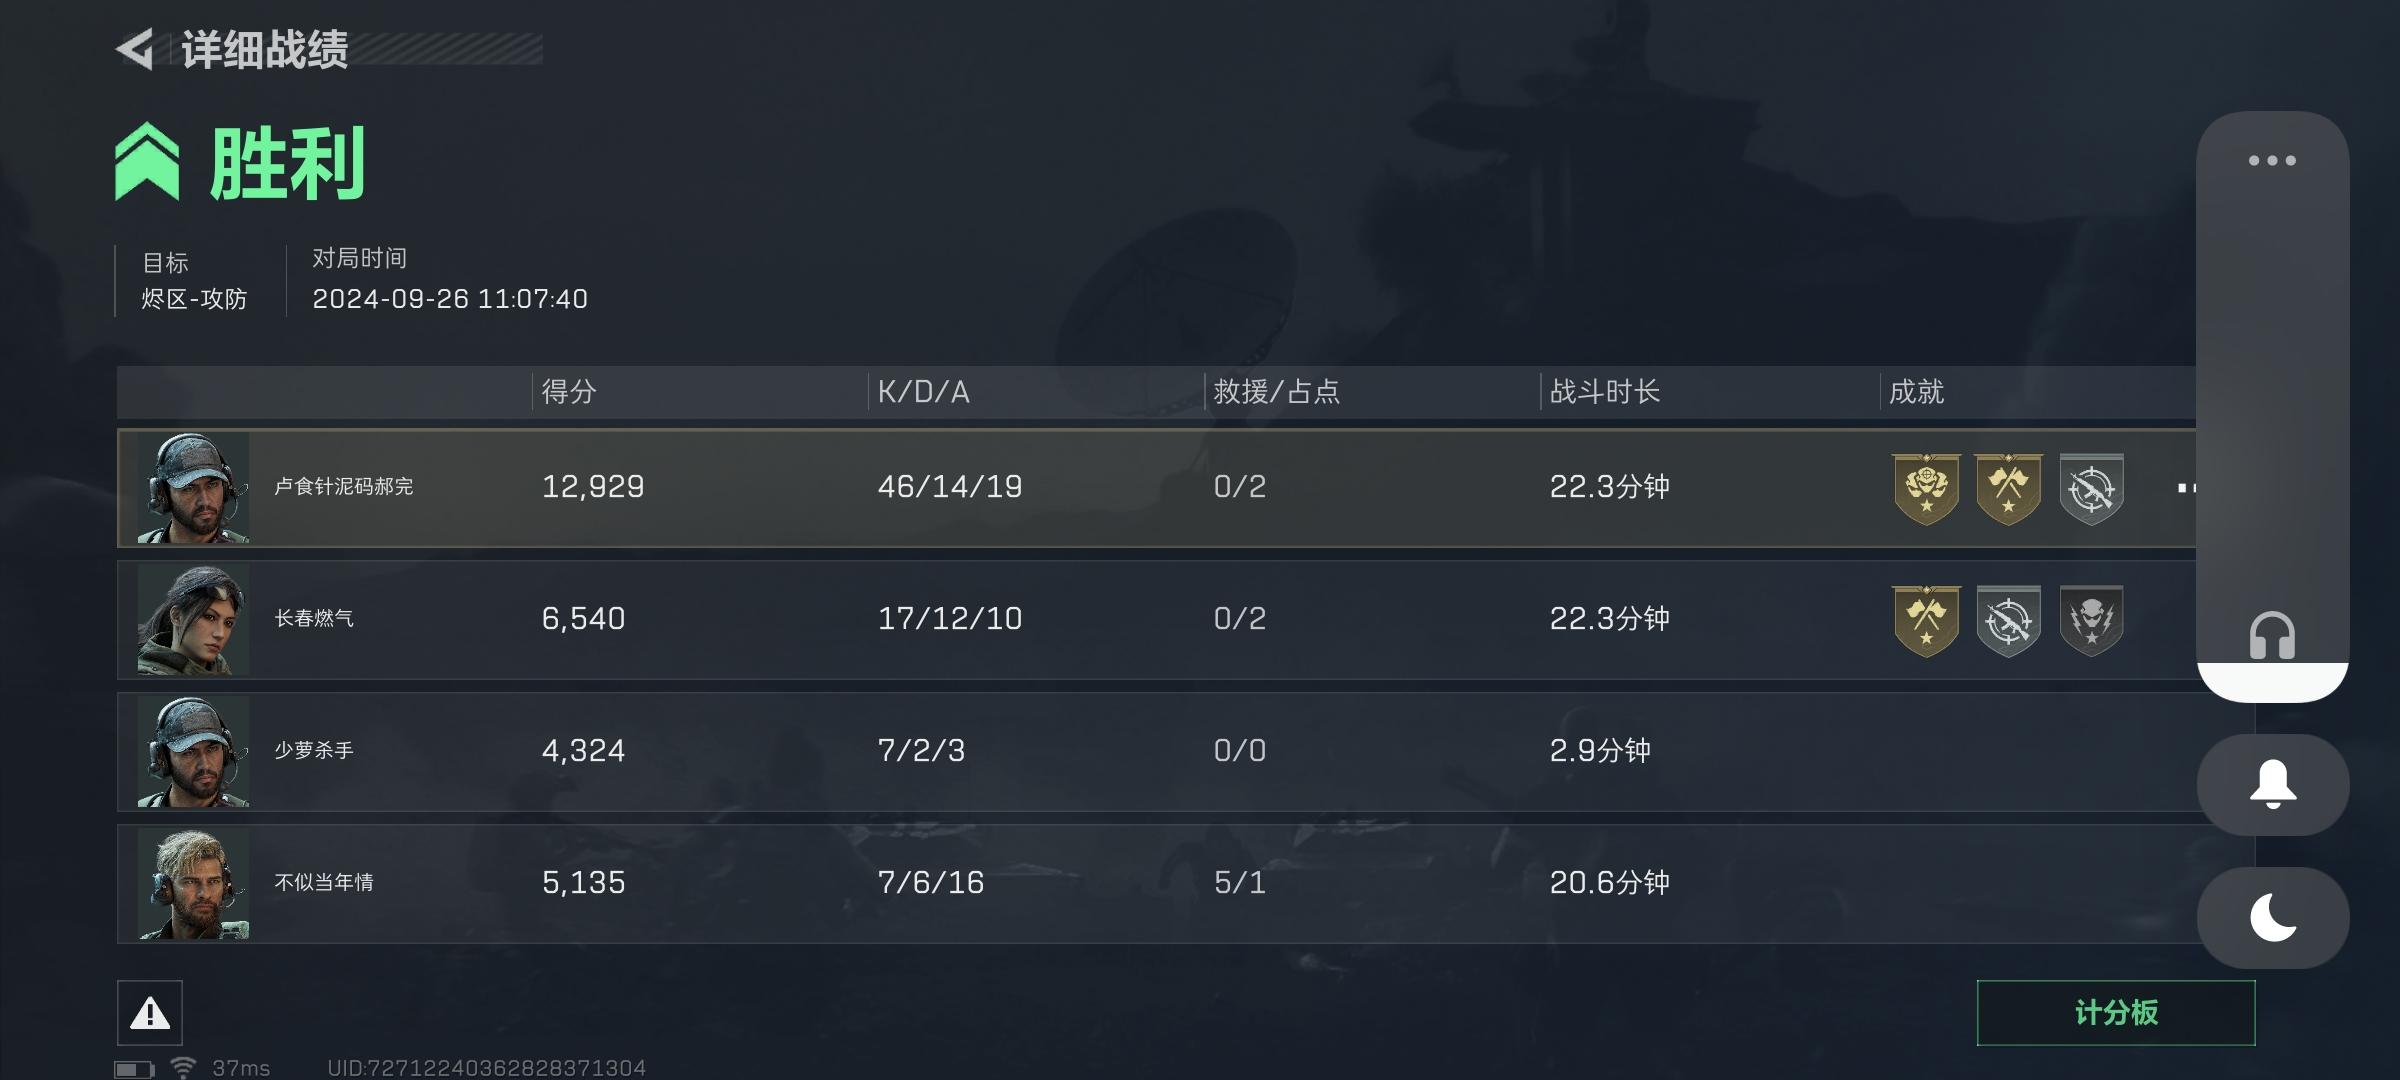The image size is (2400, 1080).
Task: Expand more options dots on first player row
Action: pos(2186,488)
